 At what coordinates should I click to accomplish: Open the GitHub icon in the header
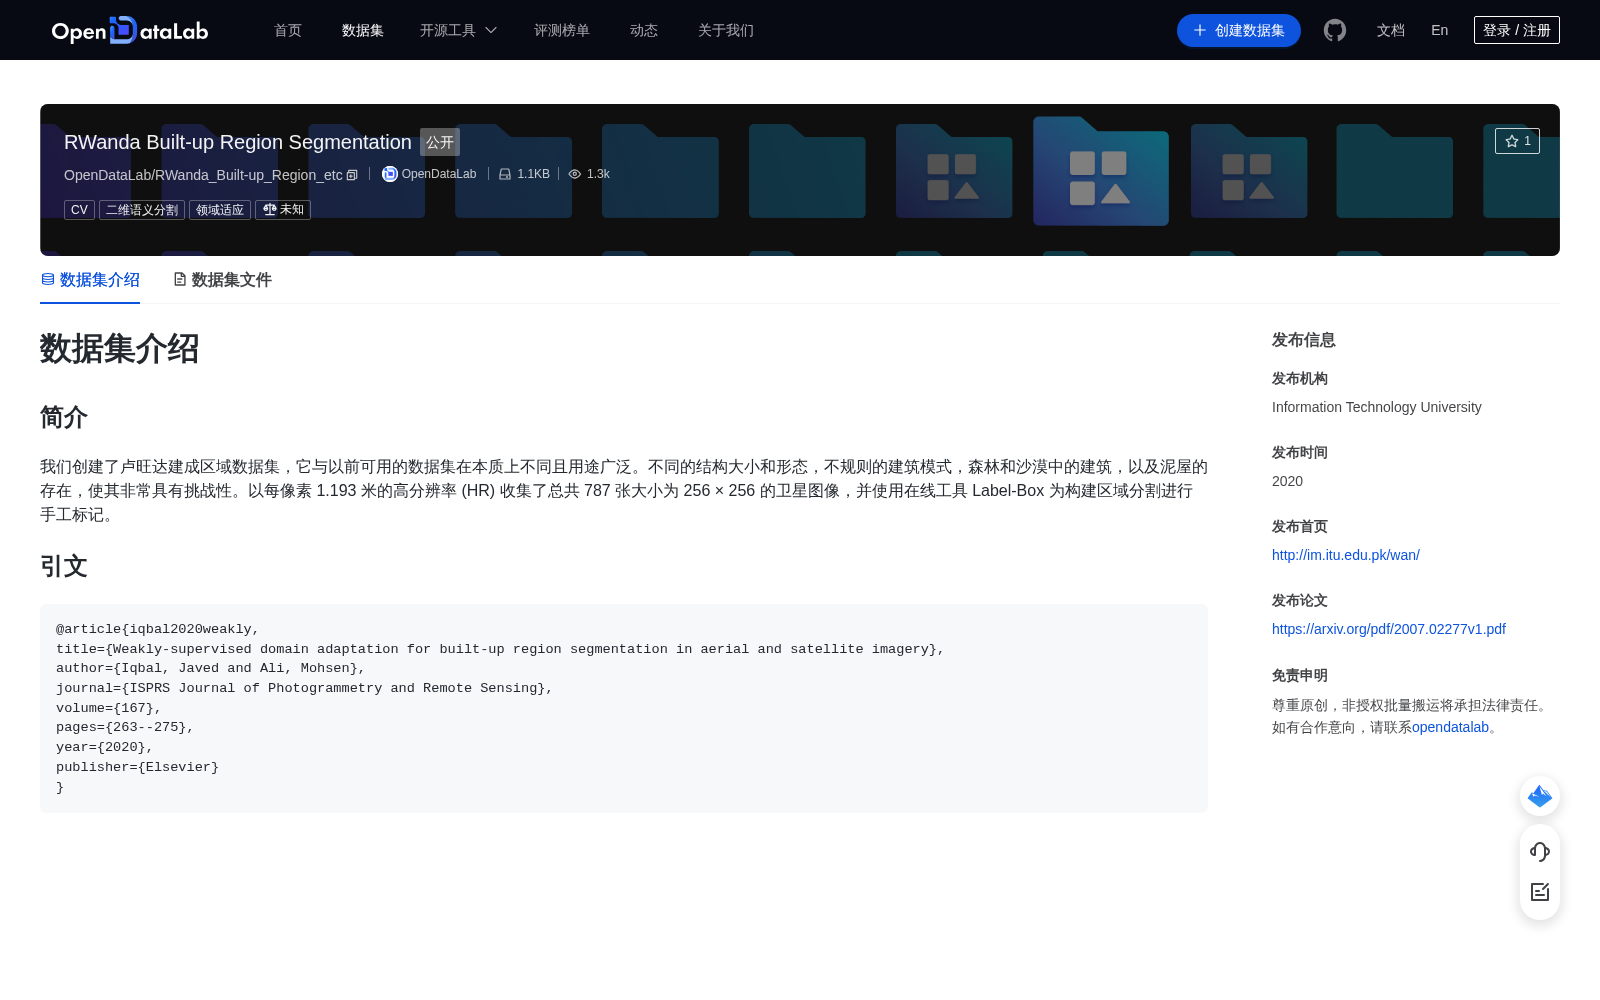click(1335, 30)
